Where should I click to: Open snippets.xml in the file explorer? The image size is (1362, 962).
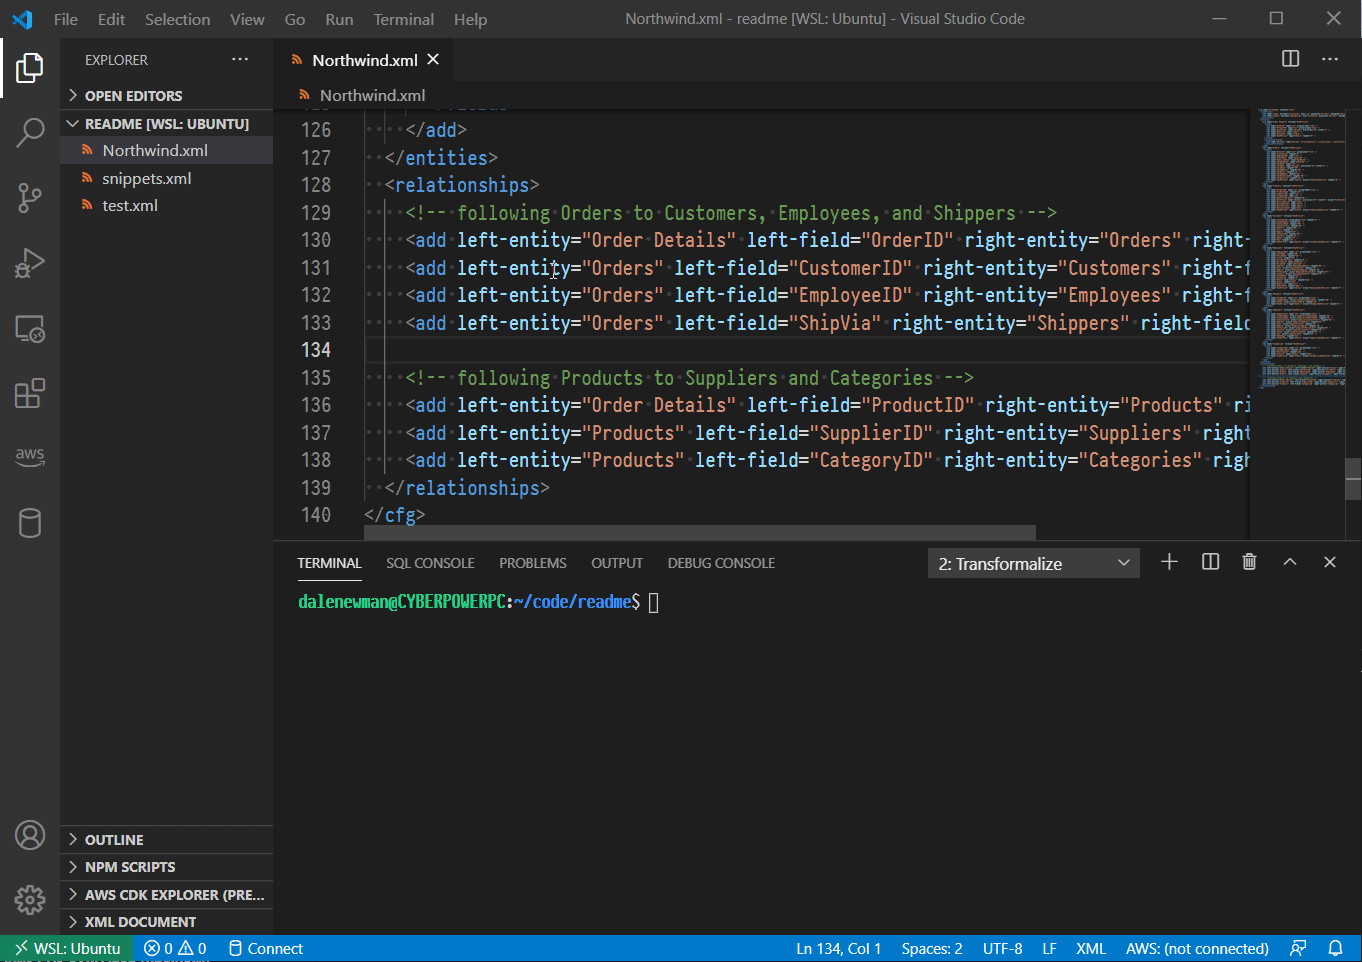tap(166, 178)
